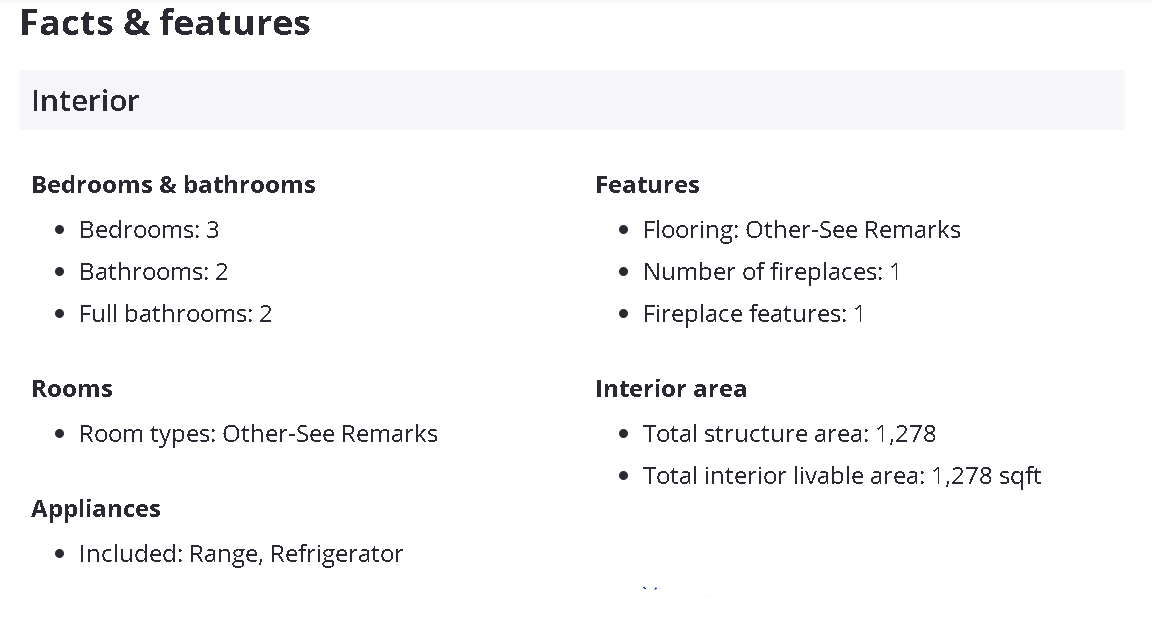
Task: Click the 'Flooring' label
Action: coord(690,230)
